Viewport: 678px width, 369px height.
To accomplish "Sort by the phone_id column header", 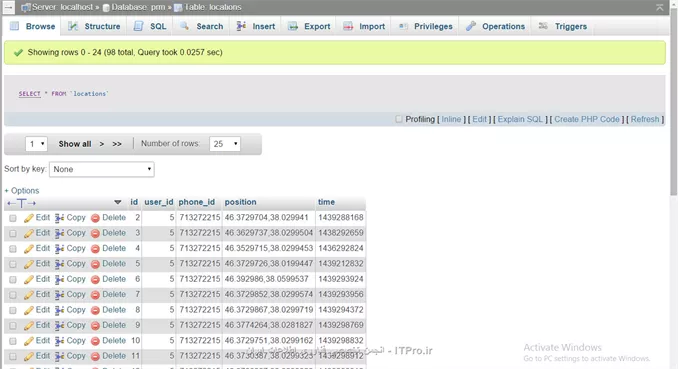I will [196, 202].
